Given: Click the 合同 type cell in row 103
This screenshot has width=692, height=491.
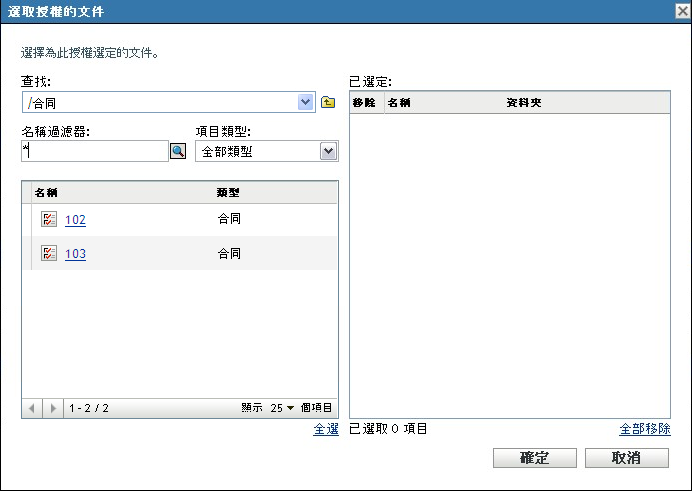Looking at the screenshot, I should [229, 254].
